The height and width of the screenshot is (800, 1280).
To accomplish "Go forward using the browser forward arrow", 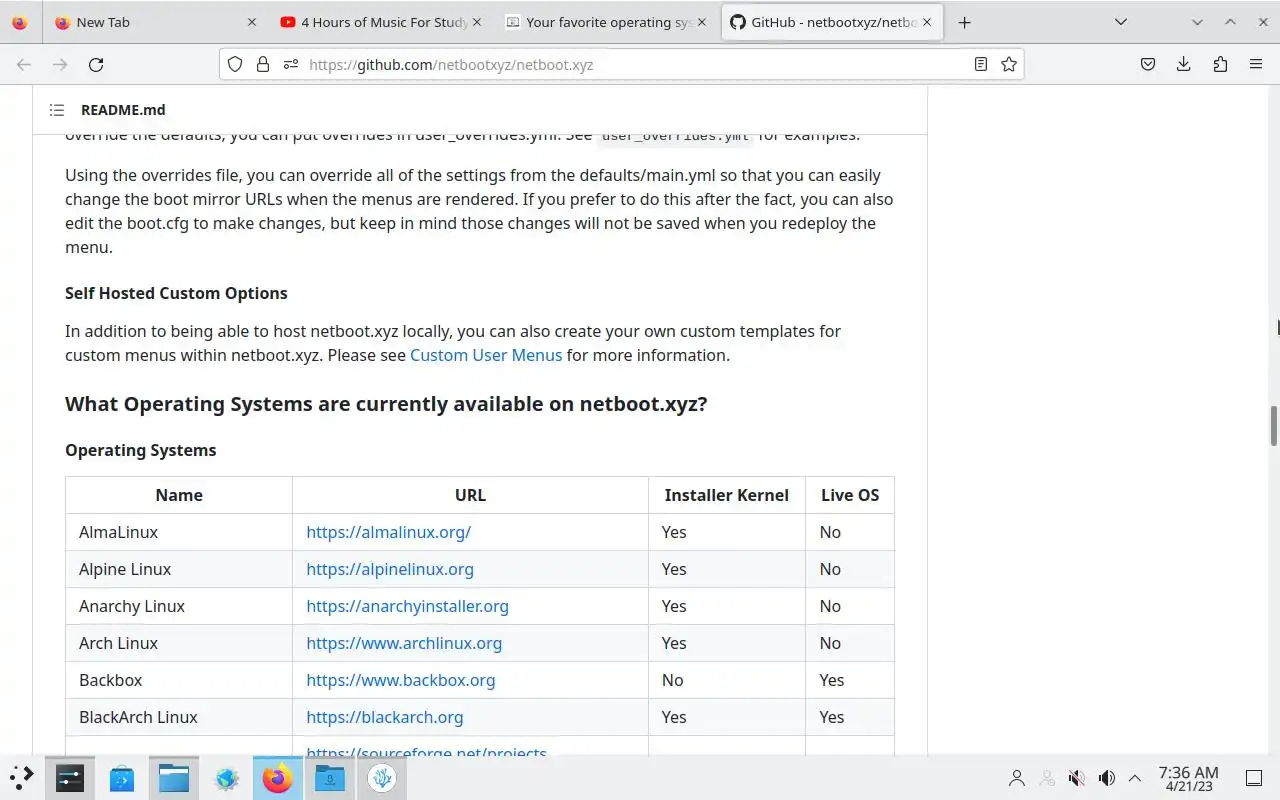I will [60, 64].
